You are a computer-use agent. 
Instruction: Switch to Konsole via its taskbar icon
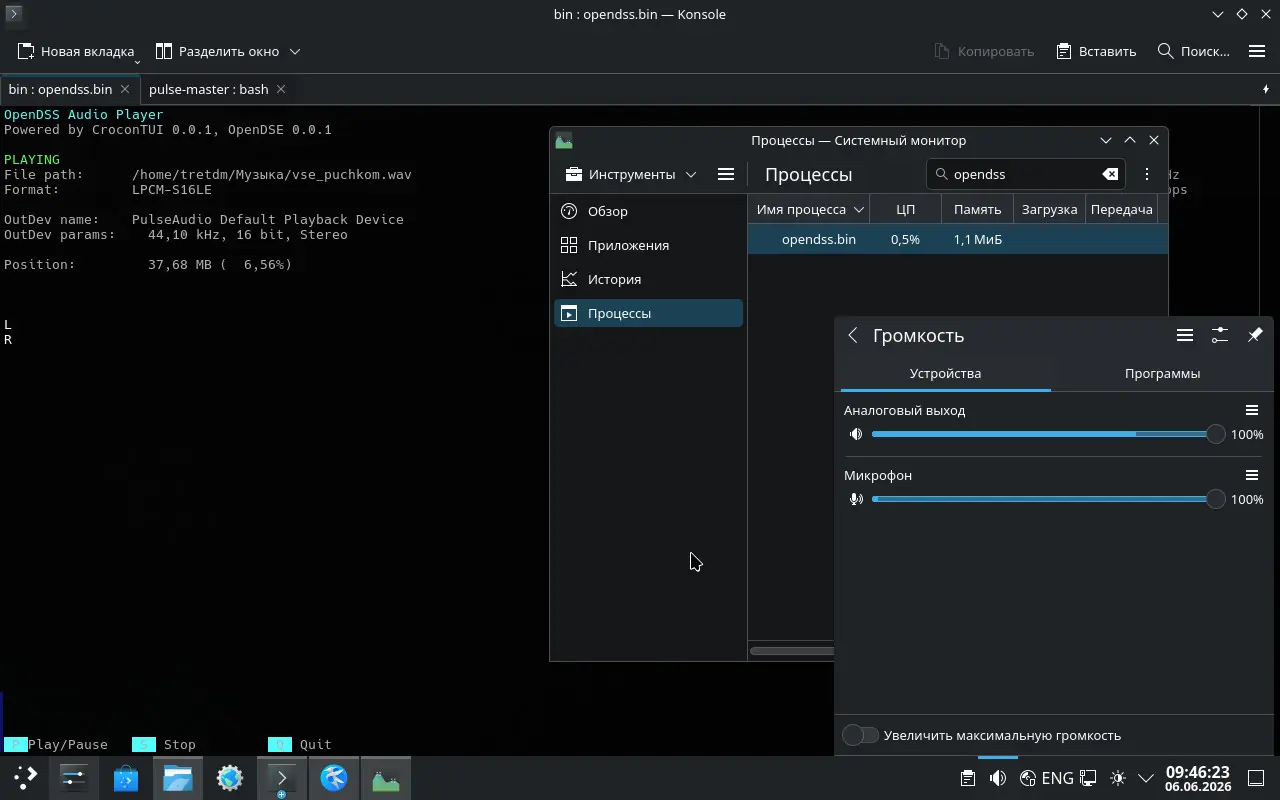[x=282, y=777]
